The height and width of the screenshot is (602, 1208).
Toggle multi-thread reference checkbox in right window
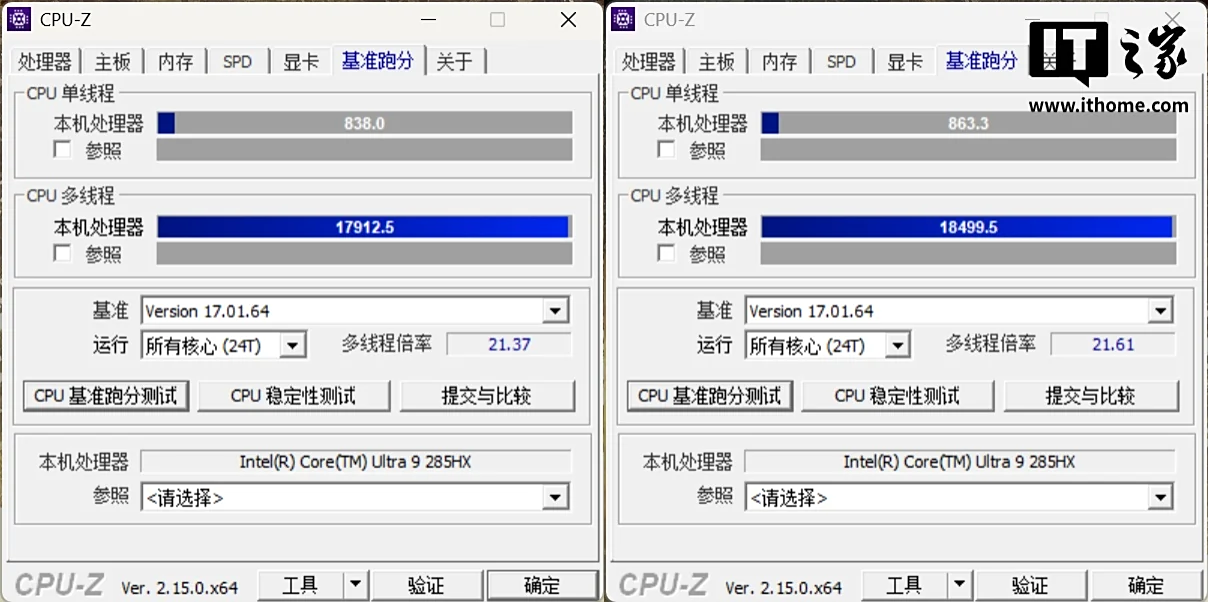[667, 254]
